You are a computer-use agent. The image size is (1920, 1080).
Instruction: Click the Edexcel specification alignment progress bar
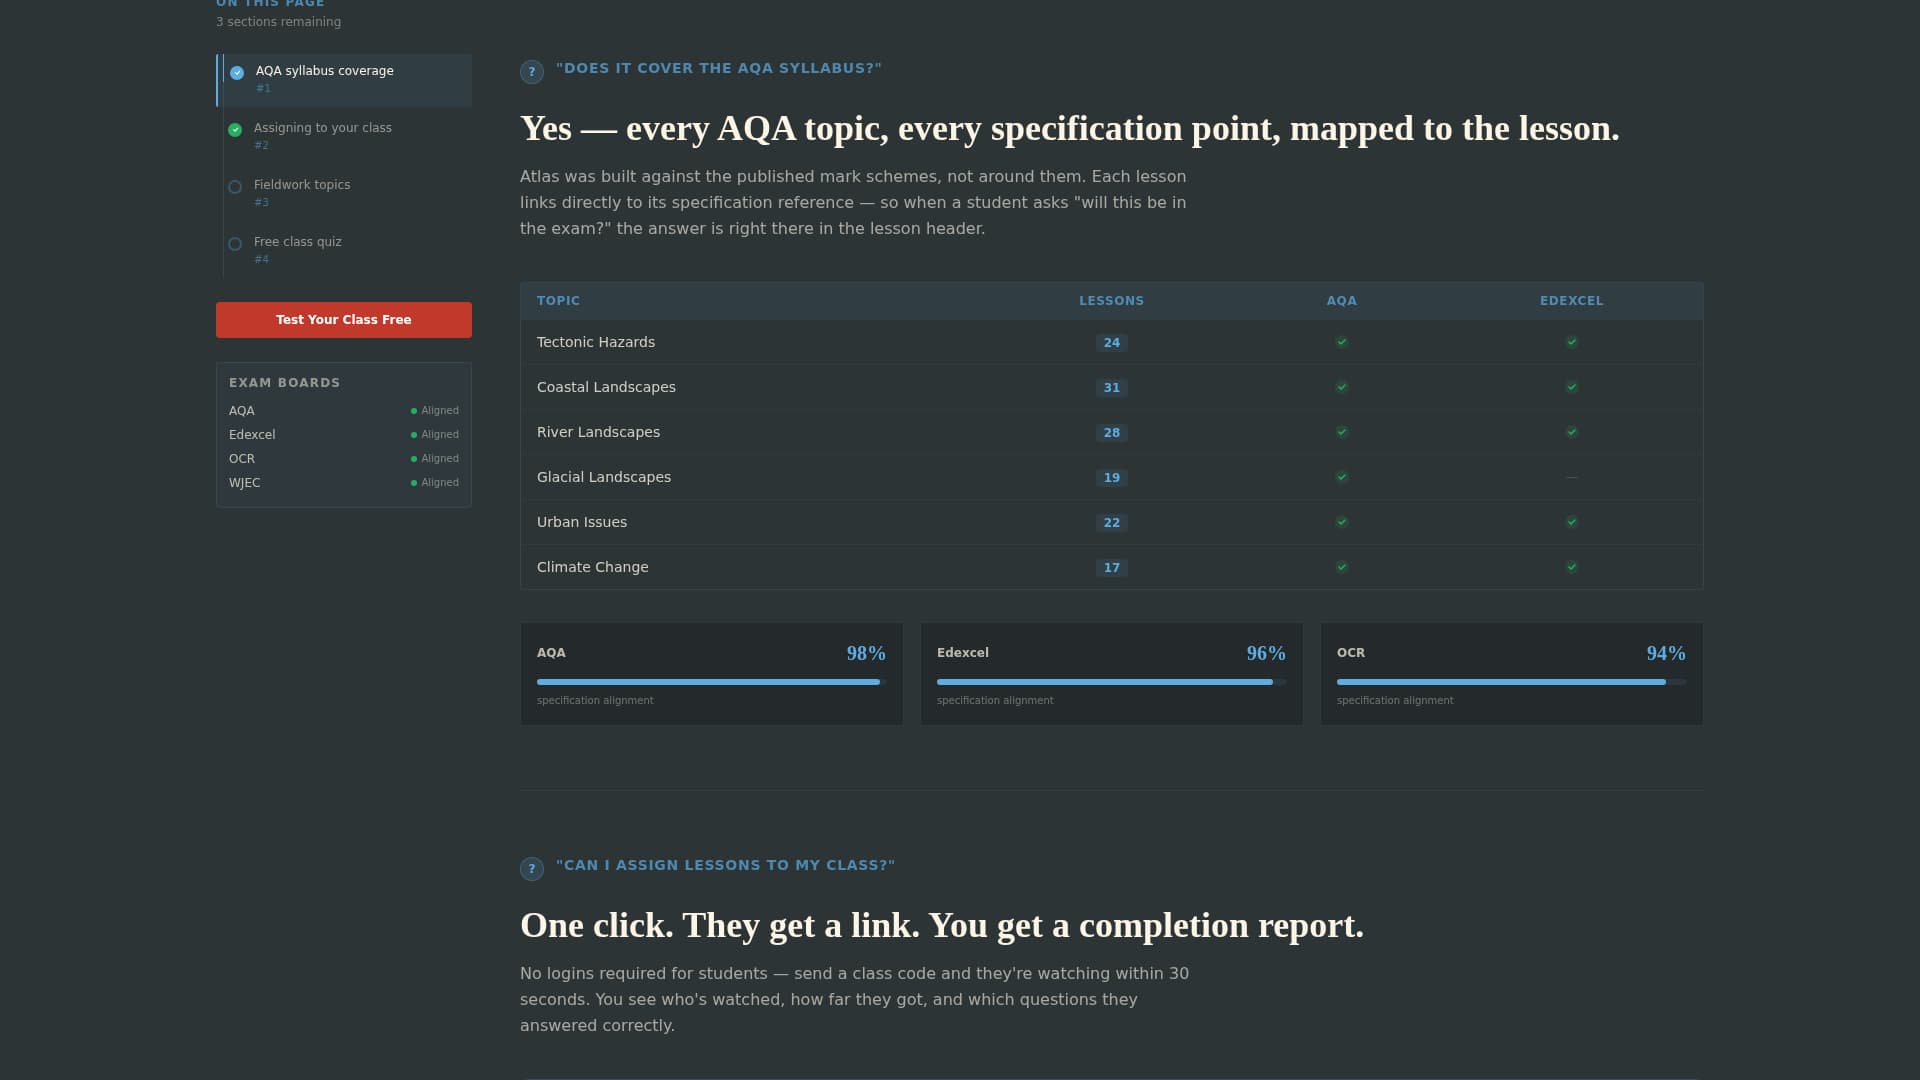(1111, 682)
